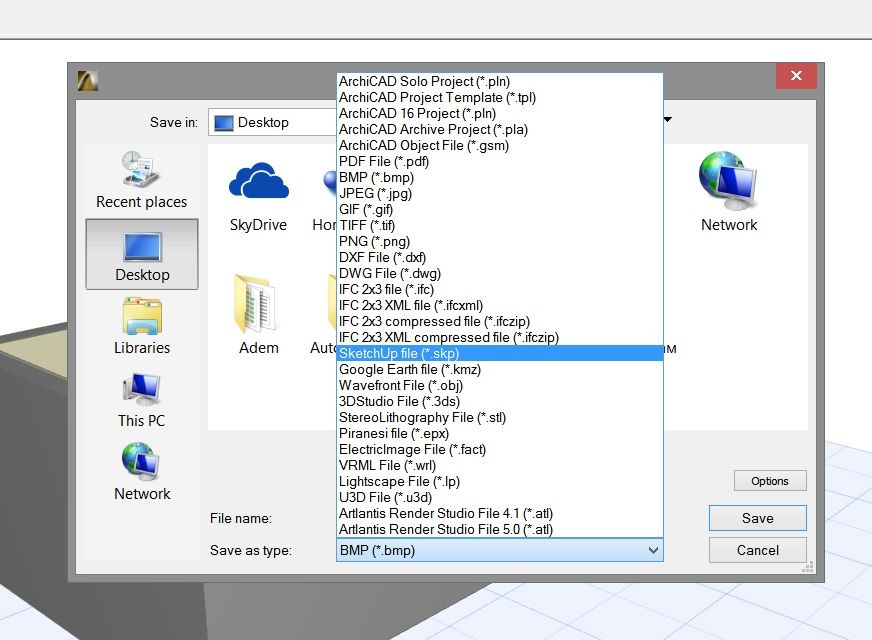Select Google Earth file (*.kmz)

500,369
